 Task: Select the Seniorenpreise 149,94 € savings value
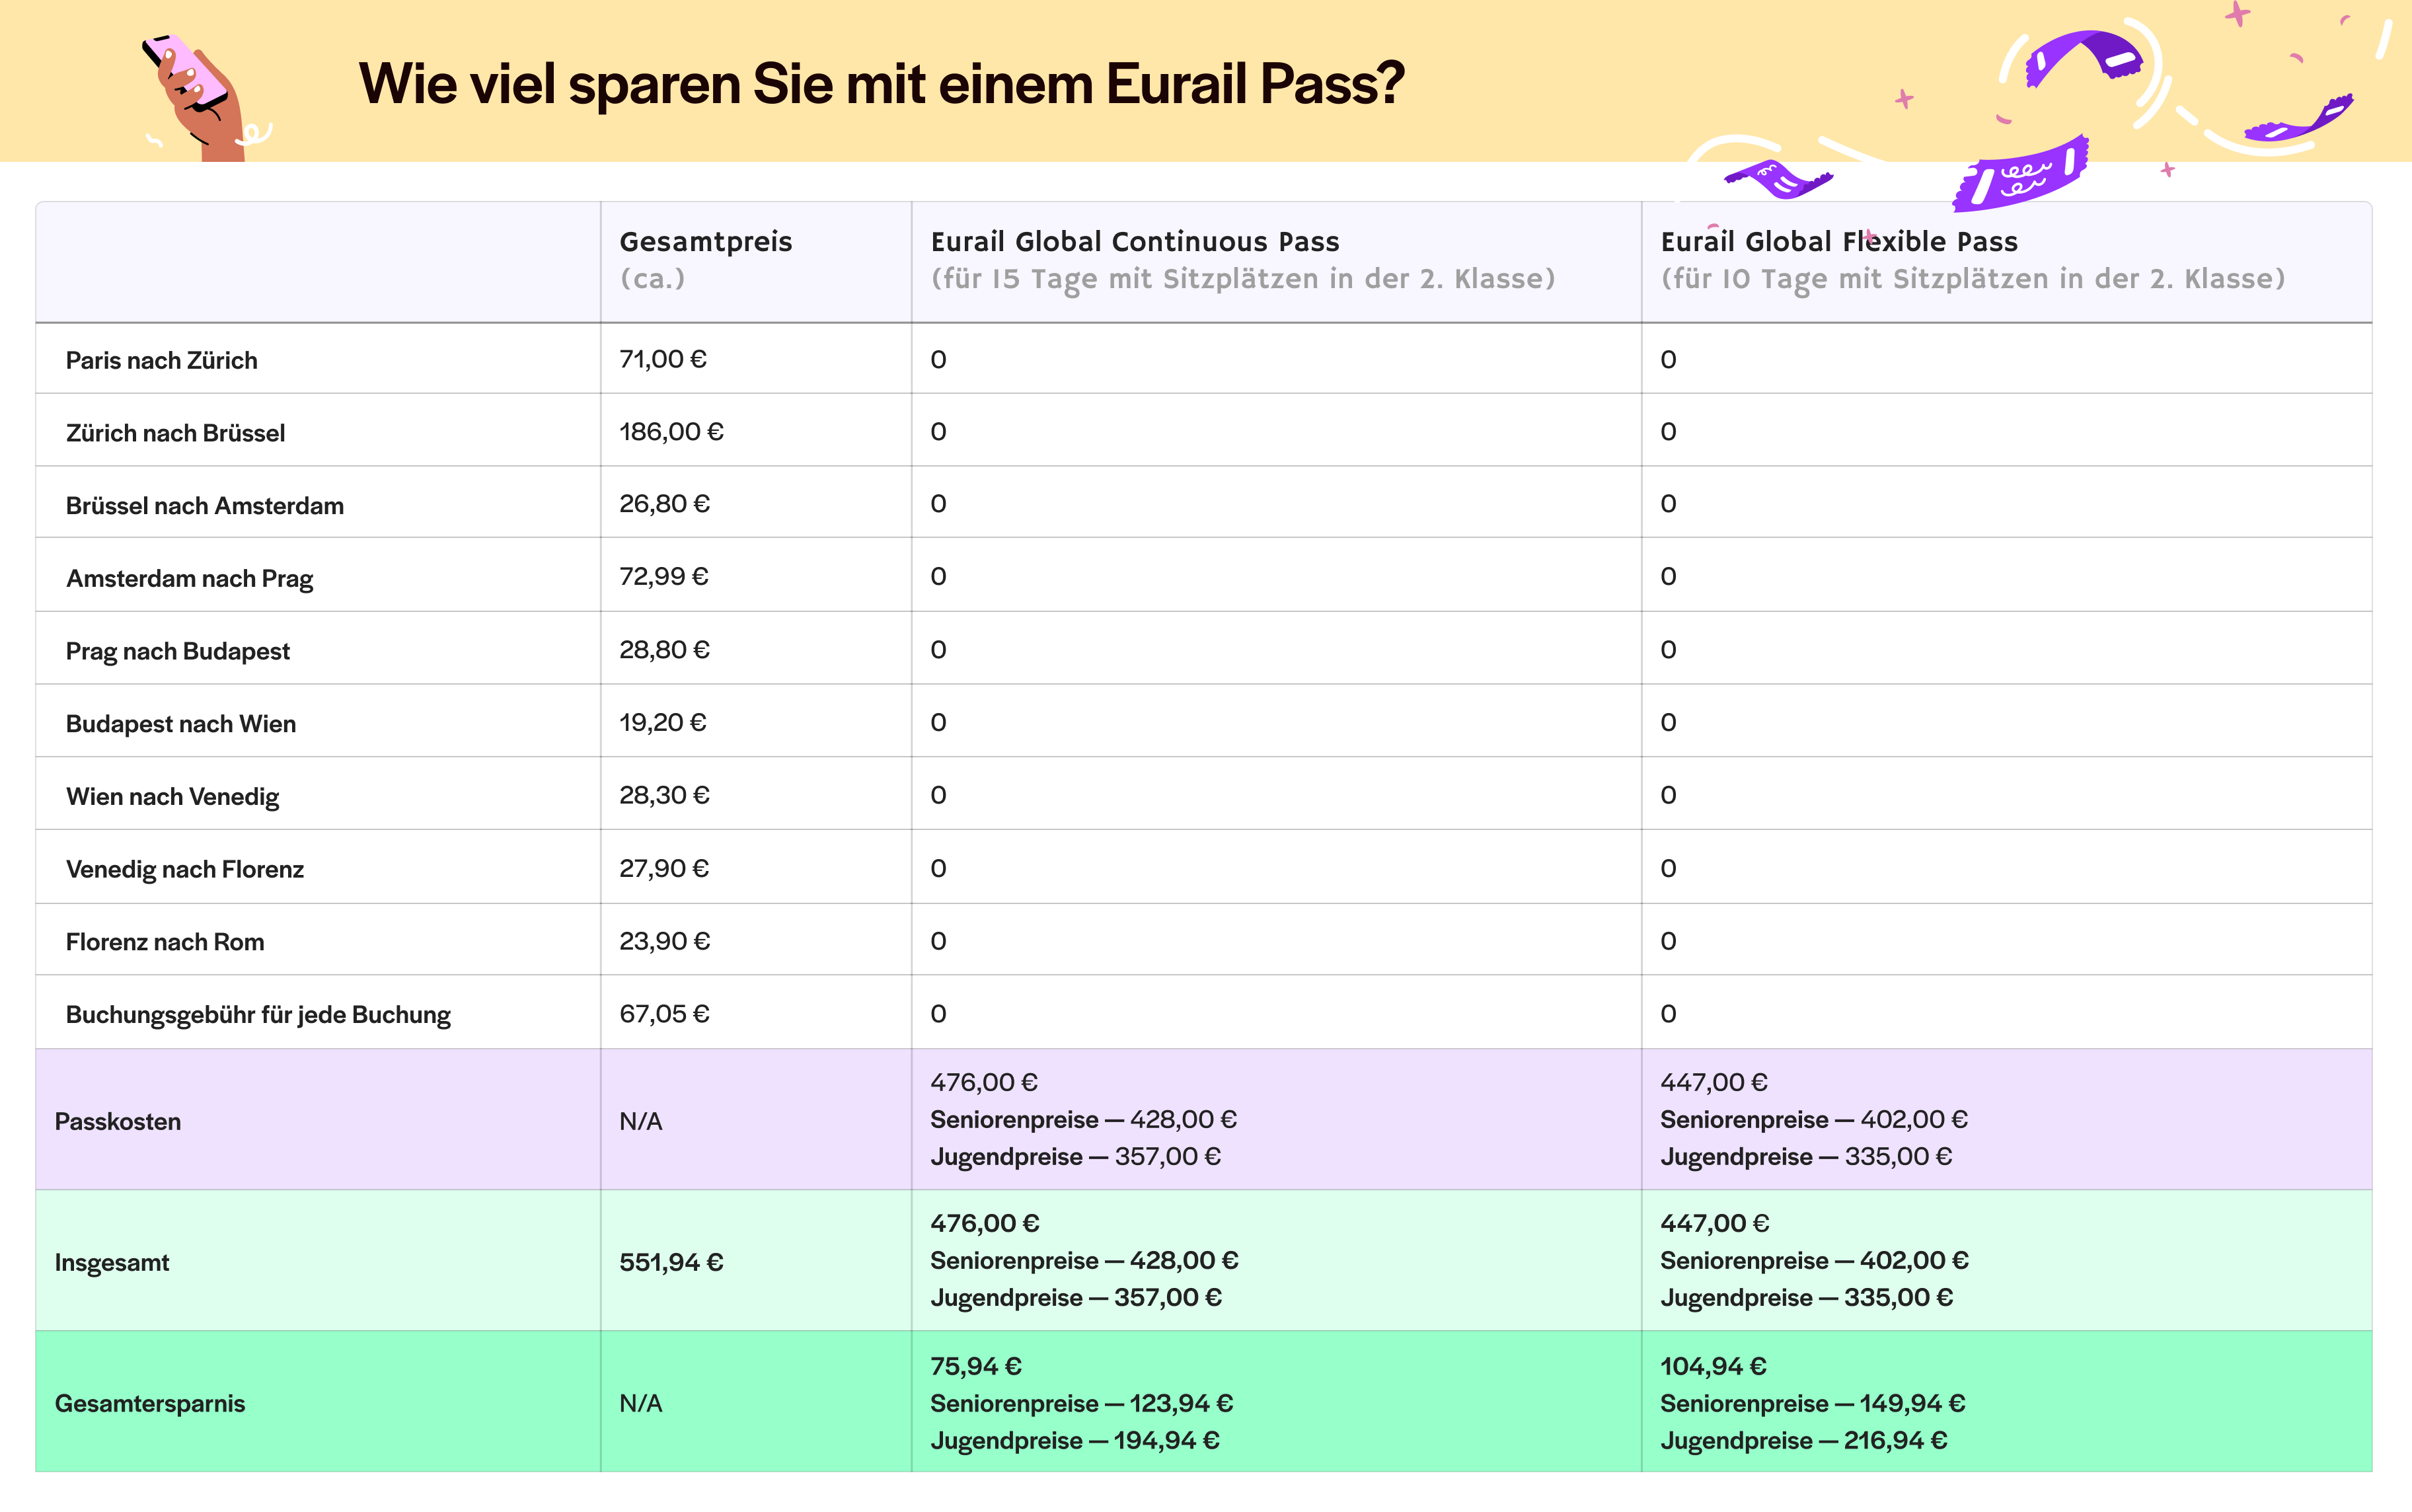tap(1812, 1402)
